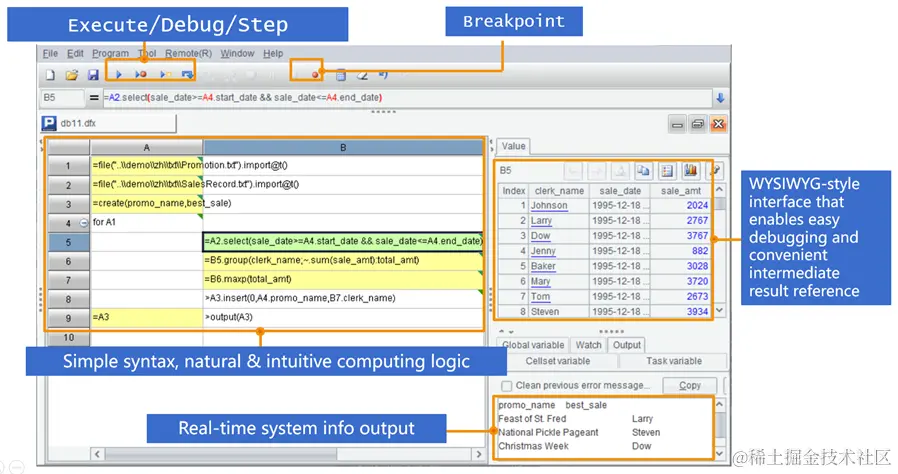
Task: Click the horizontal scrollbar left arrow
Action: coord(97,454)
